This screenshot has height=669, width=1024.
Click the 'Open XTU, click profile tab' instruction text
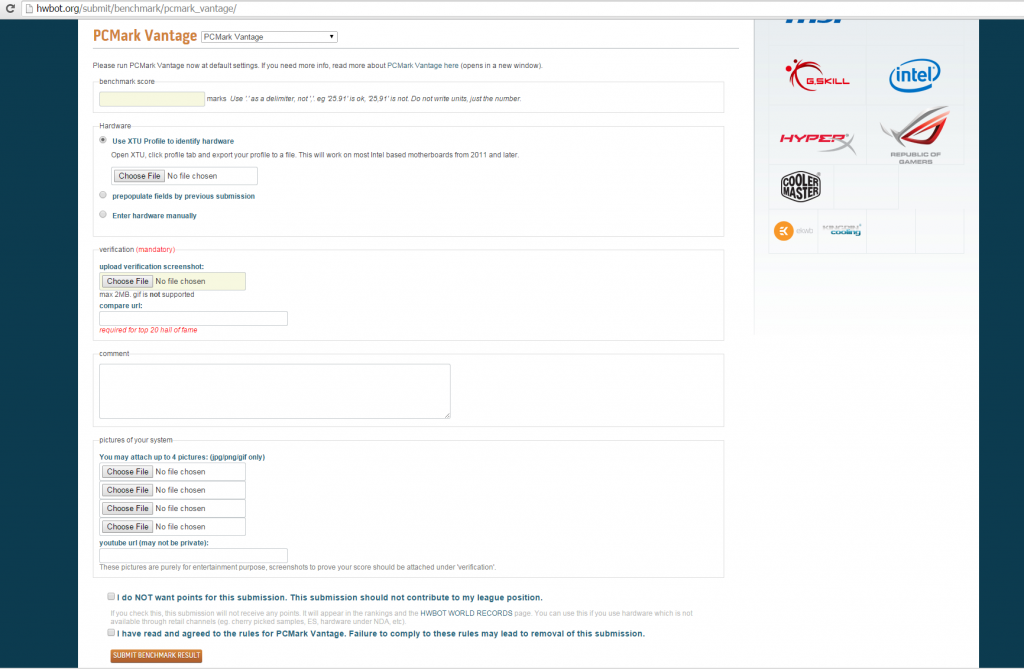click(x=315, y=155)
